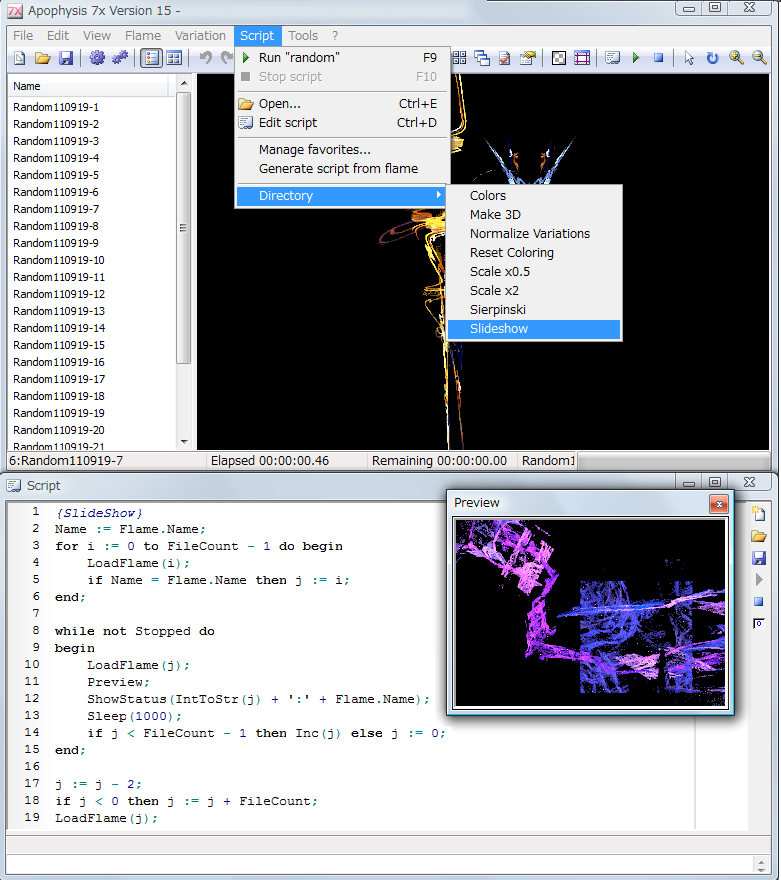Click flame list scroll down arrow
The height and width of the screenshot is (880, 781).
click(x=184, y=442)
